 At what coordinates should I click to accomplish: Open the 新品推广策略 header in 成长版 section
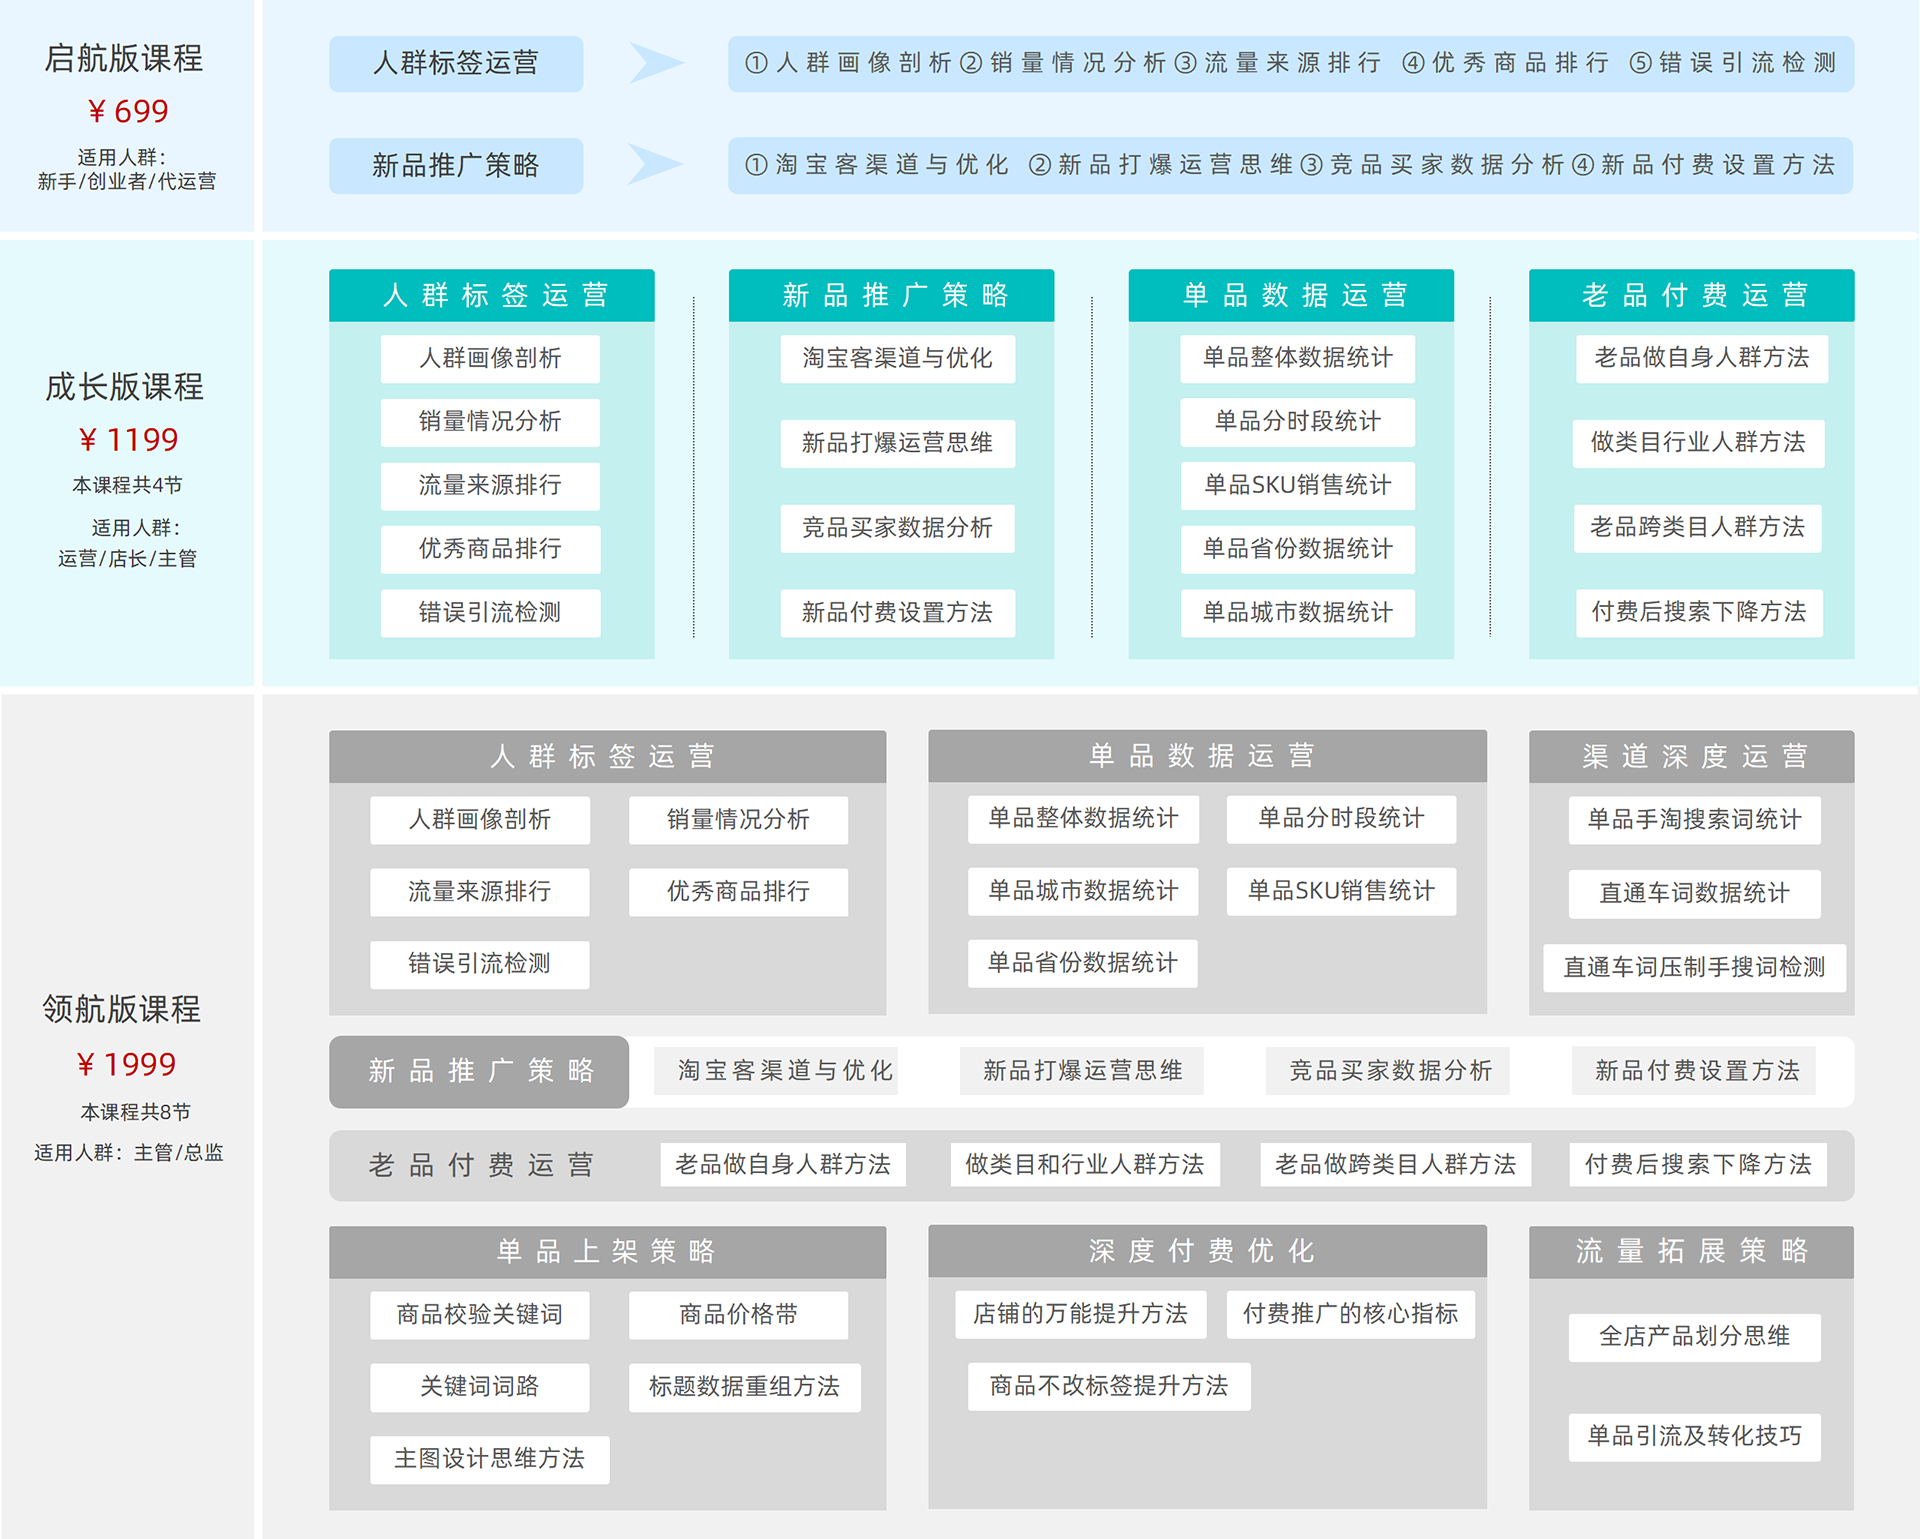pyautogui.click(x=892, y=295)
